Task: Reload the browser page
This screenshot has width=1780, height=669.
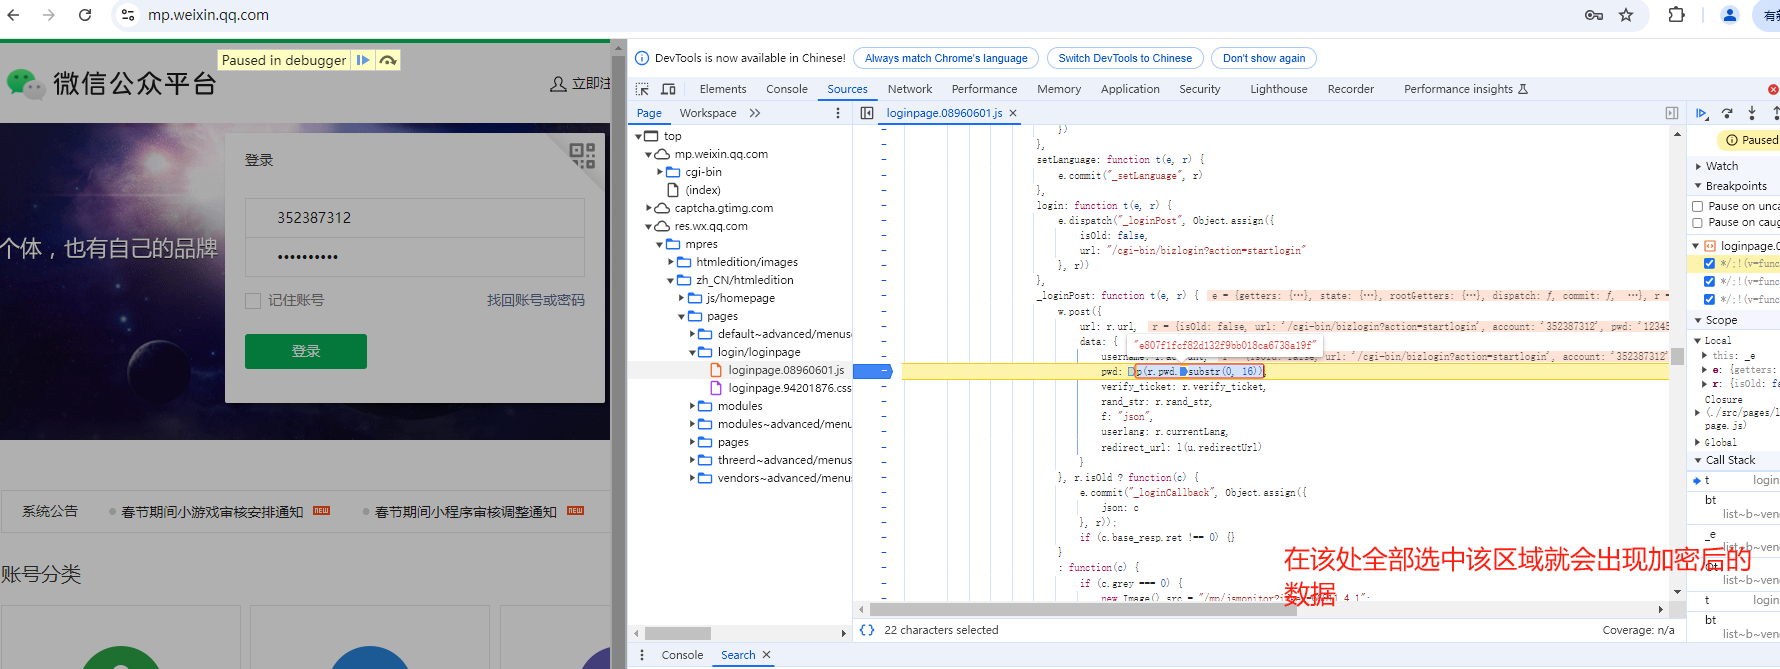Action: (x=85, y=15)
